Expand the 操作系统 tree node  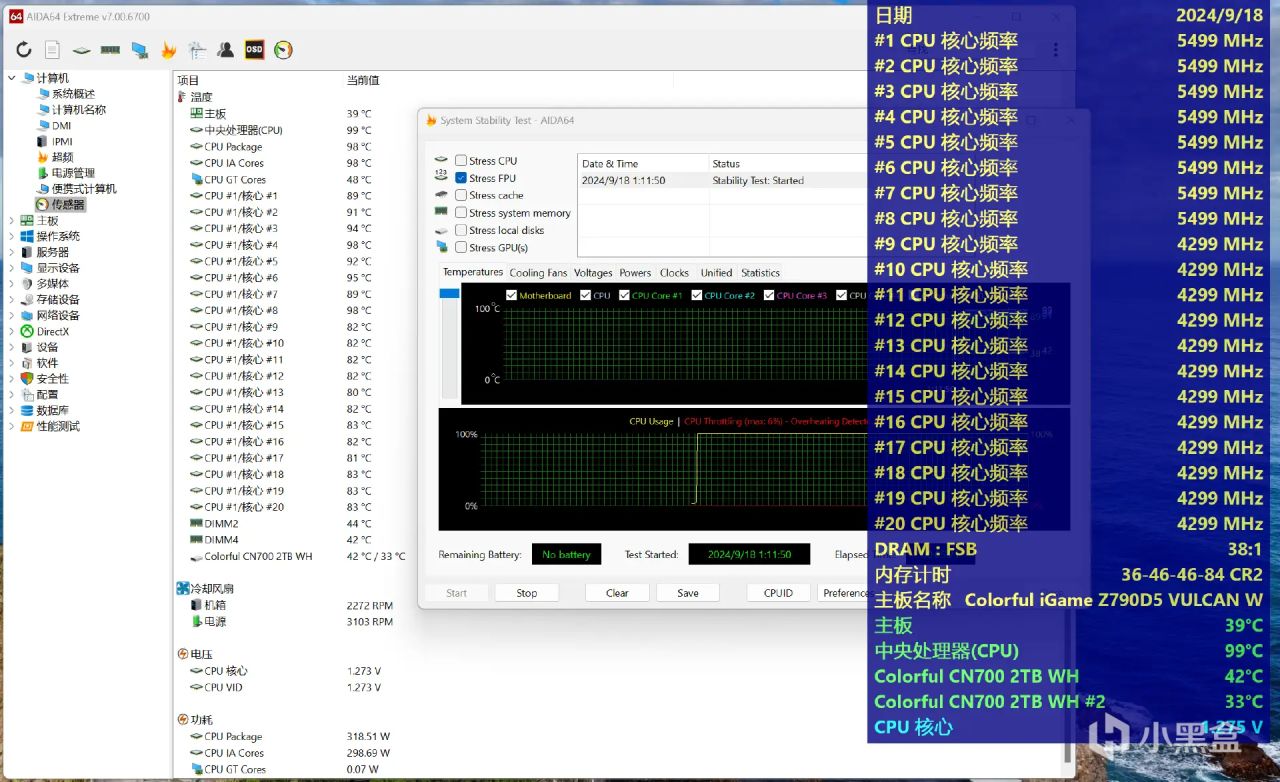[12, 236]
